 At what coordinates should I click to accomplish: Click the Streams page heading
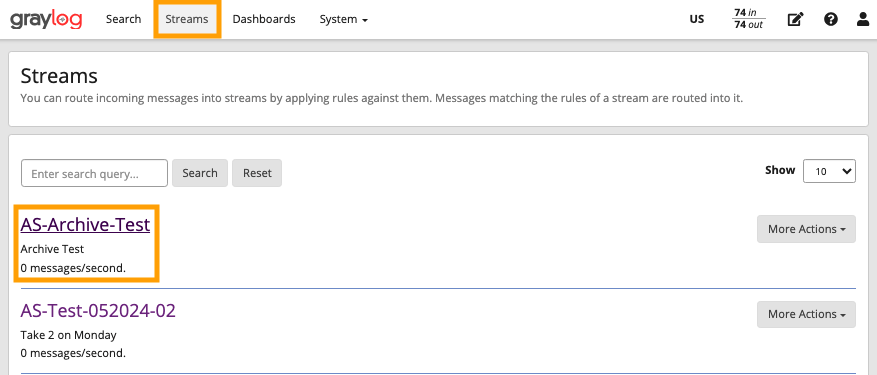[59, 75]
